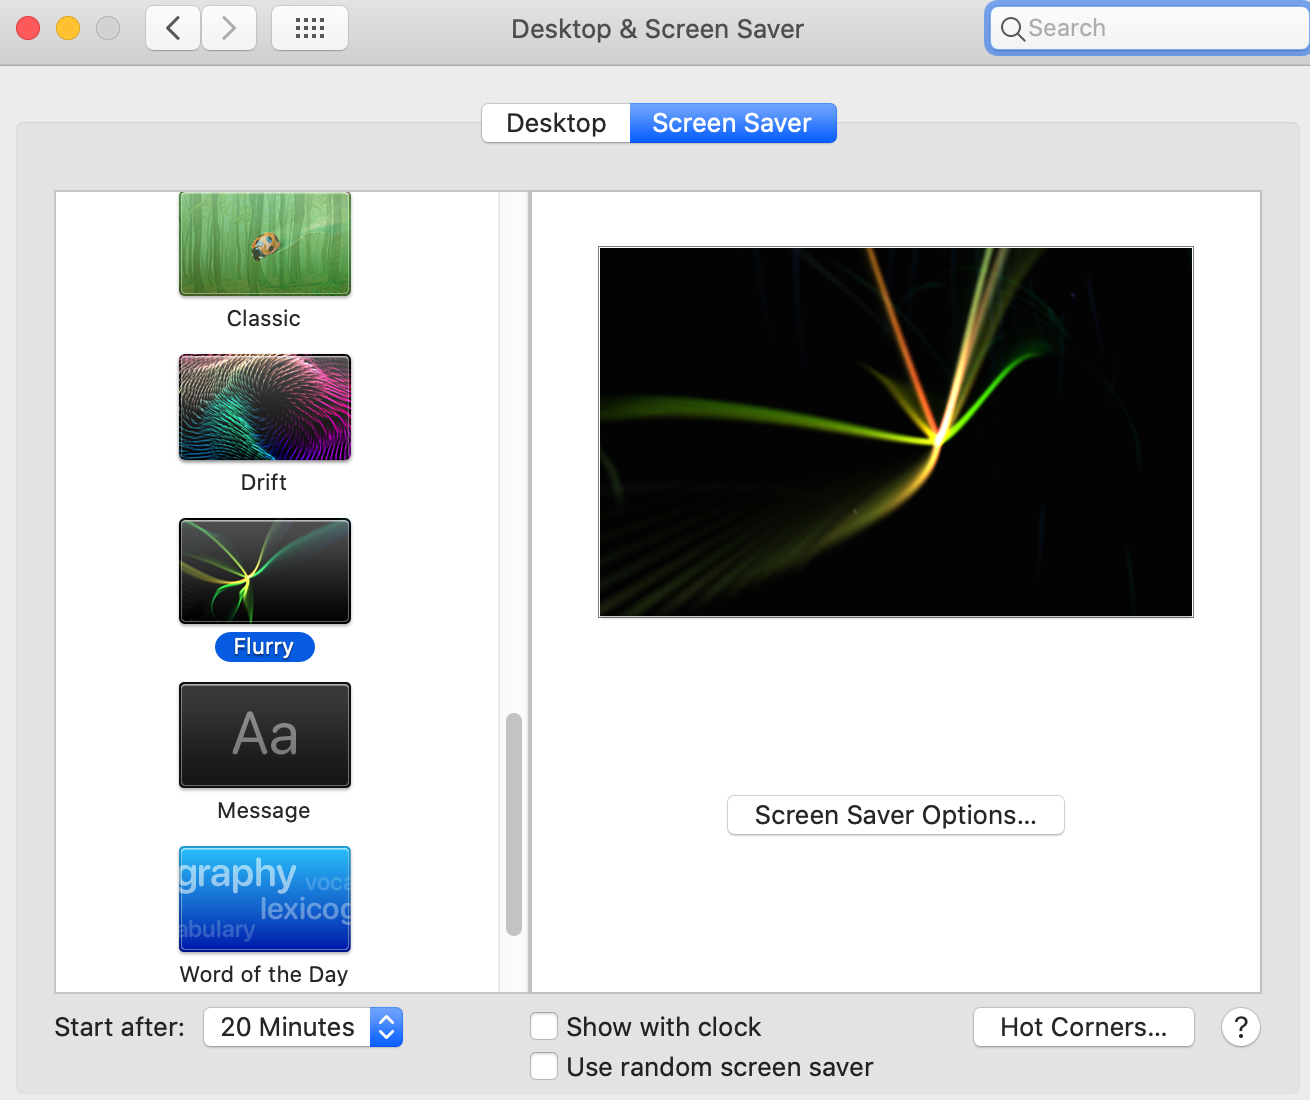
Task: Open the Hot Corners settings
Action: (x=1083, y=1027)
